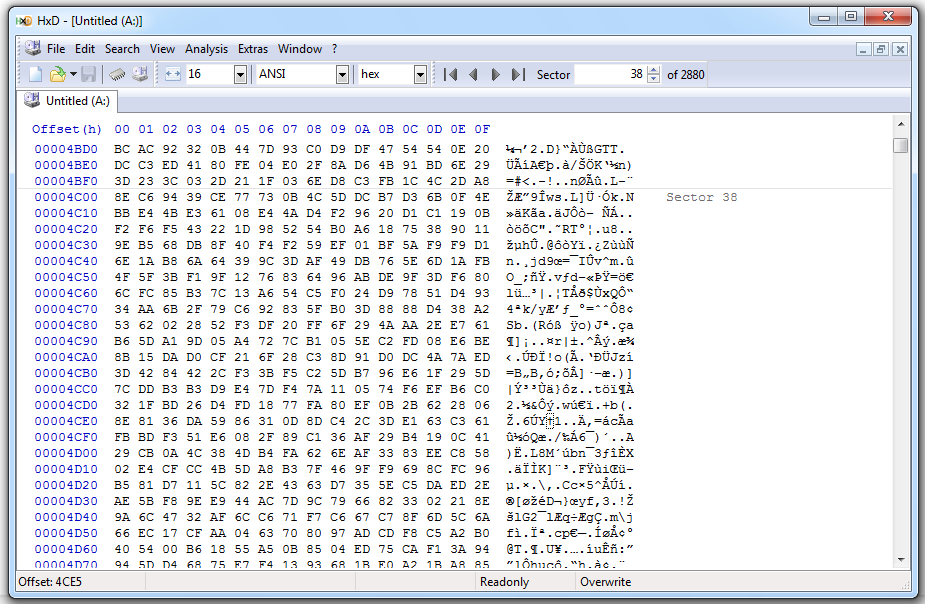Open a disk with the toolbar drive icon
Viewport: 925px width, 604px height.
140,74
